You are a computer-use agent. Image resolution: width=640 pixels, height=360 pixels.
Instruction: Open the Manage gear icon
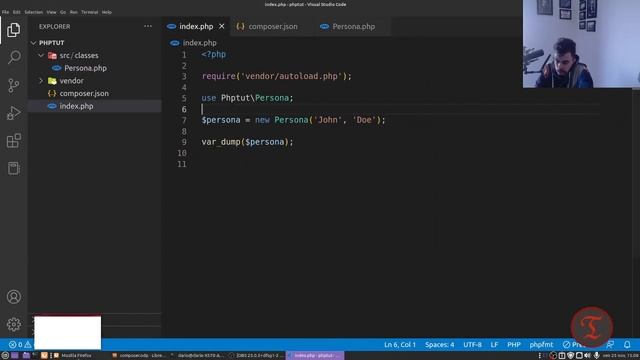[x=13, y=324]
